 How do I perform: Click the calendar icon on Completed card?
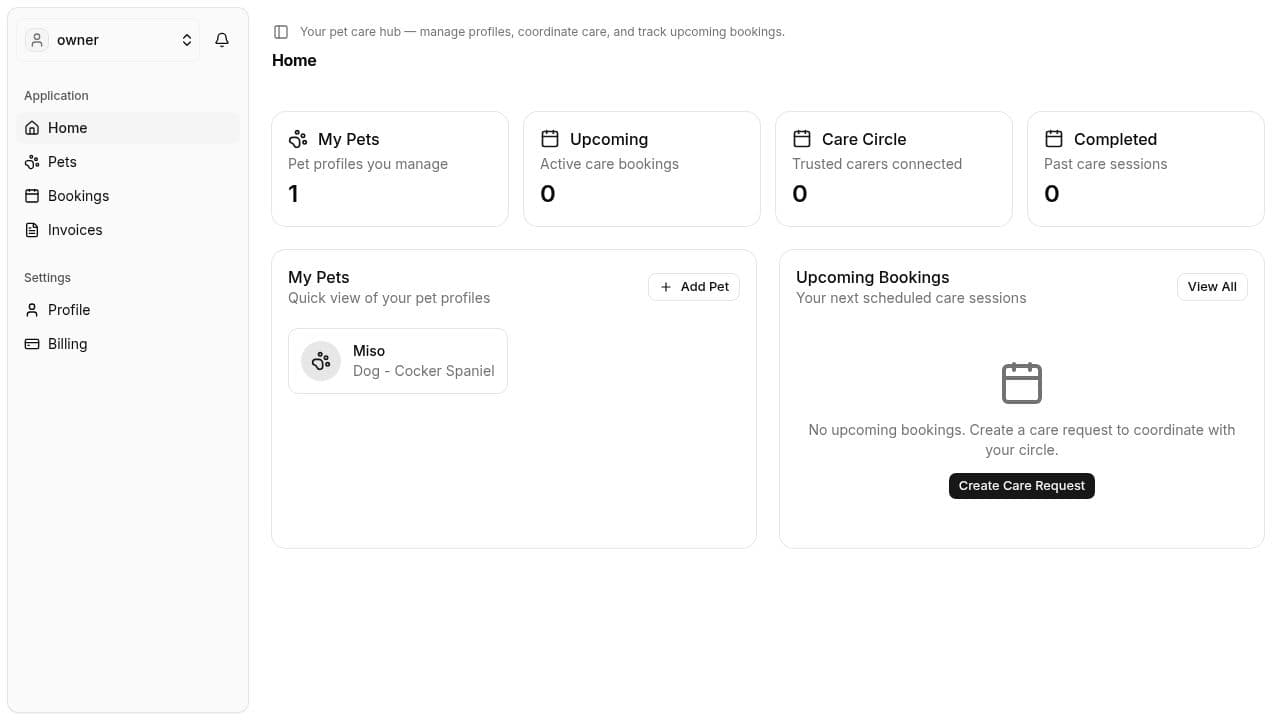pyautogui.click(x=1054, y=139)
